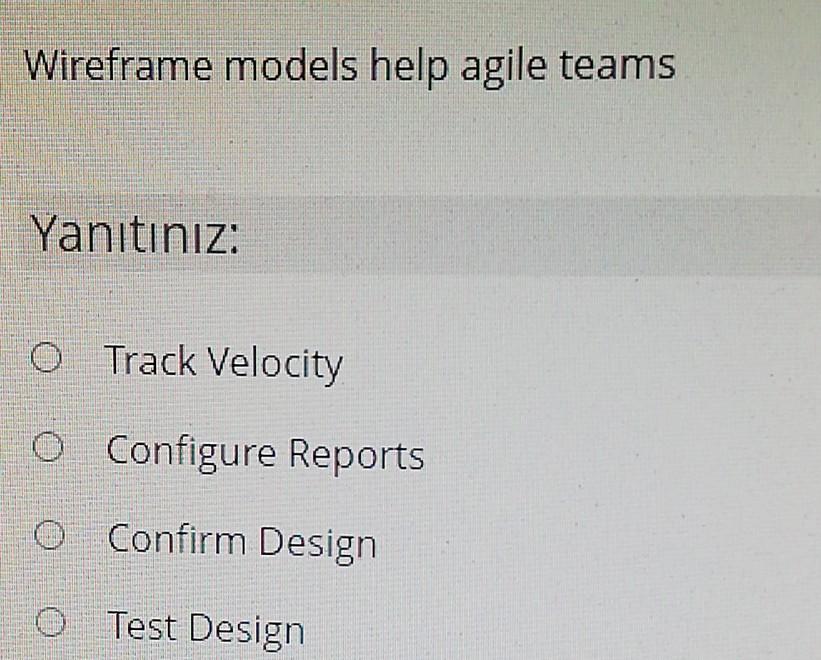The height and width of the screenshot is (660, 821).
Task: Click the Configure Reports option label
Action: pyautogui.click(x=267, y=453)
